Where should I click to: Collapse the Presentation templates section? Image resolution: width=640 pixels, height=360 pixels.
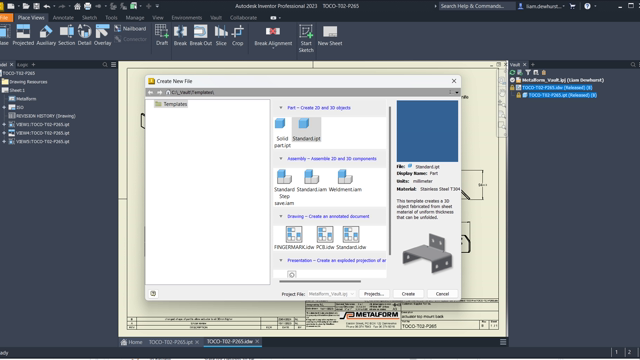tap(281, 260)
